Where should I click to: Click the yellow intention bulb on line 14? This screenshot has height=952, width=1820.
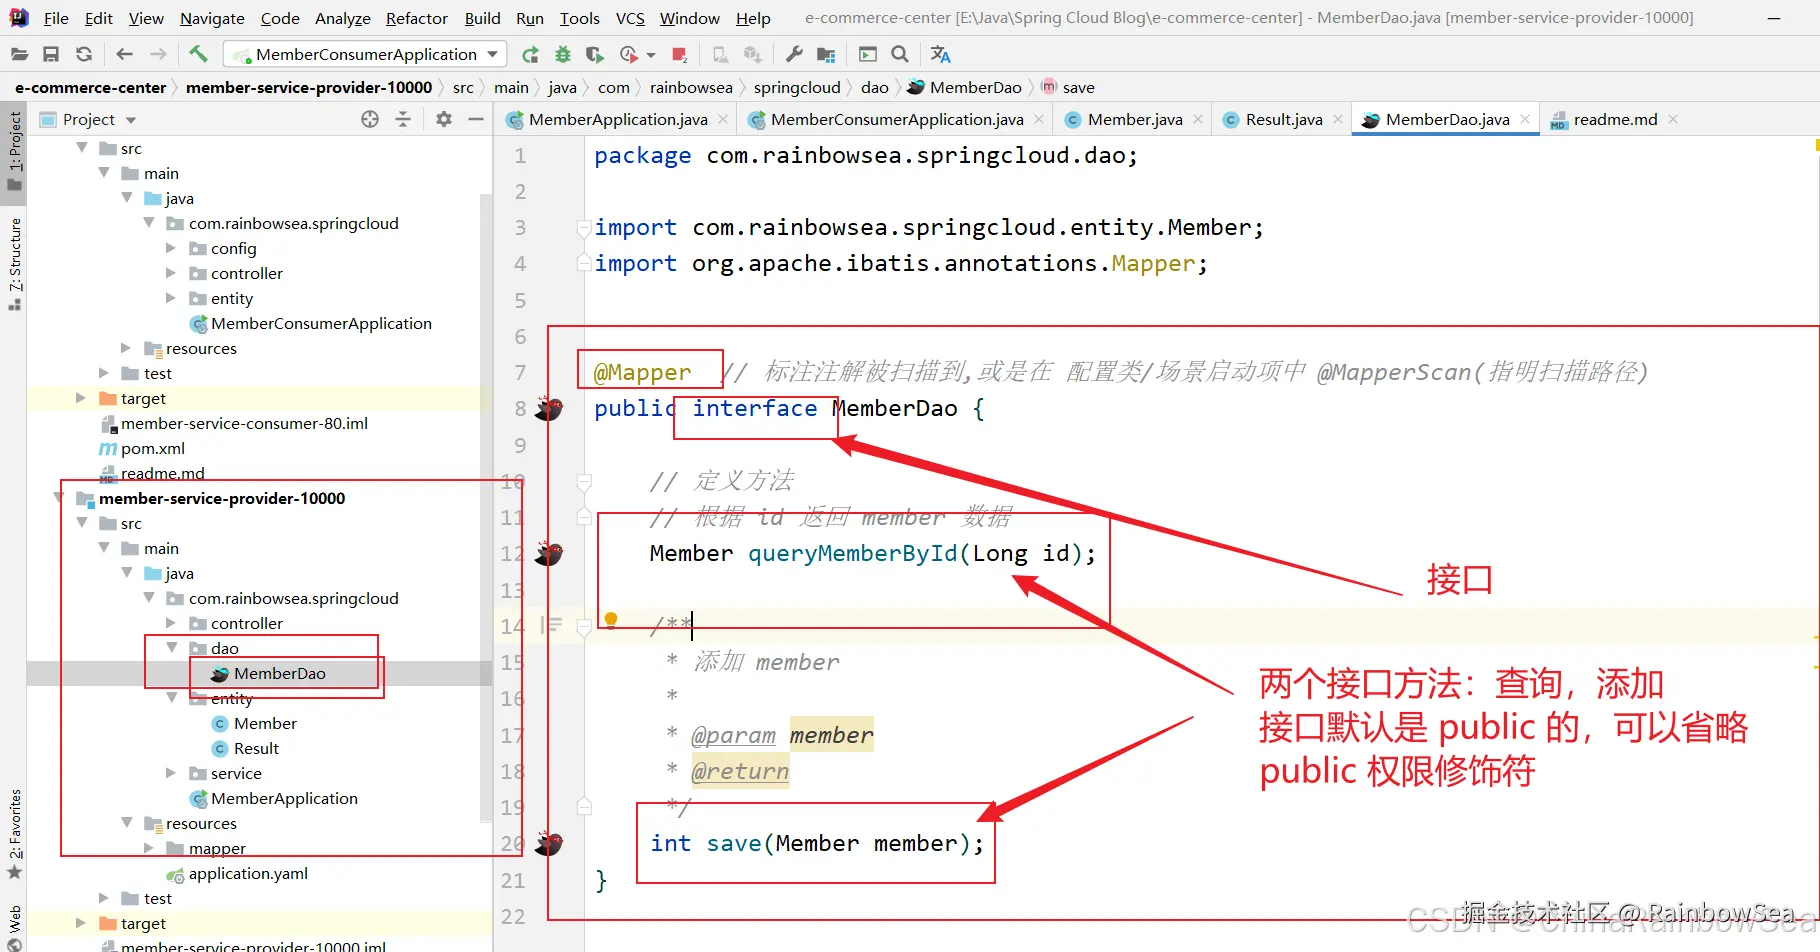pos(611,620)
